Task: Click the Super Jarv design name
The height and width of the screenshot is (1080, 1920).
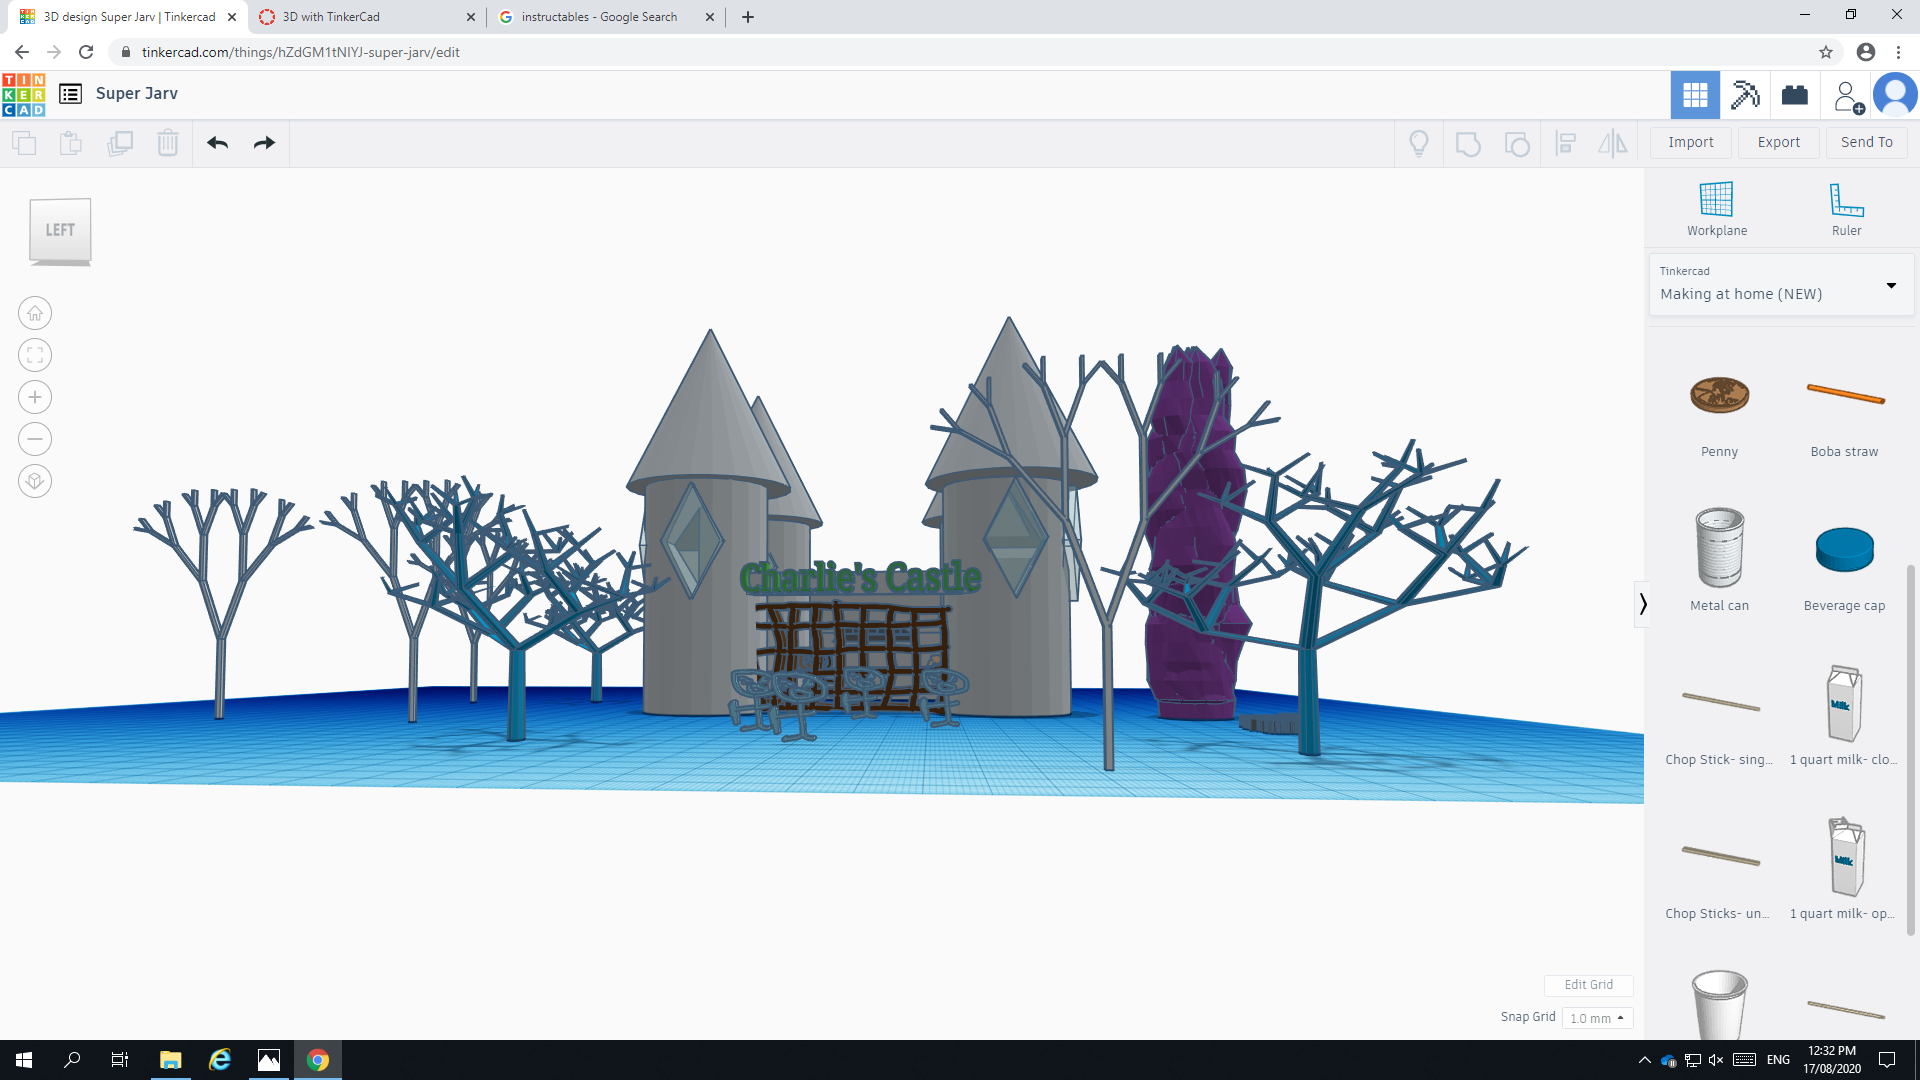Action: click(x=137, y=94)
